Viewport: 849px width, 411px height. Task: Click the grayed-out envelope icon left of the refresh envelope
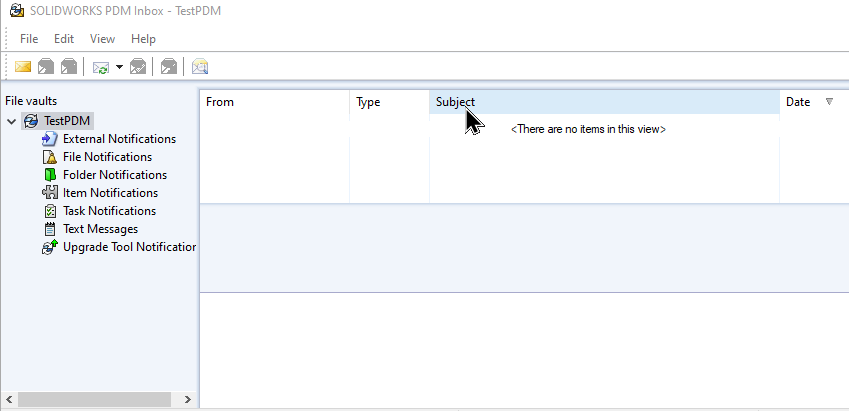(x=69, y=67)
